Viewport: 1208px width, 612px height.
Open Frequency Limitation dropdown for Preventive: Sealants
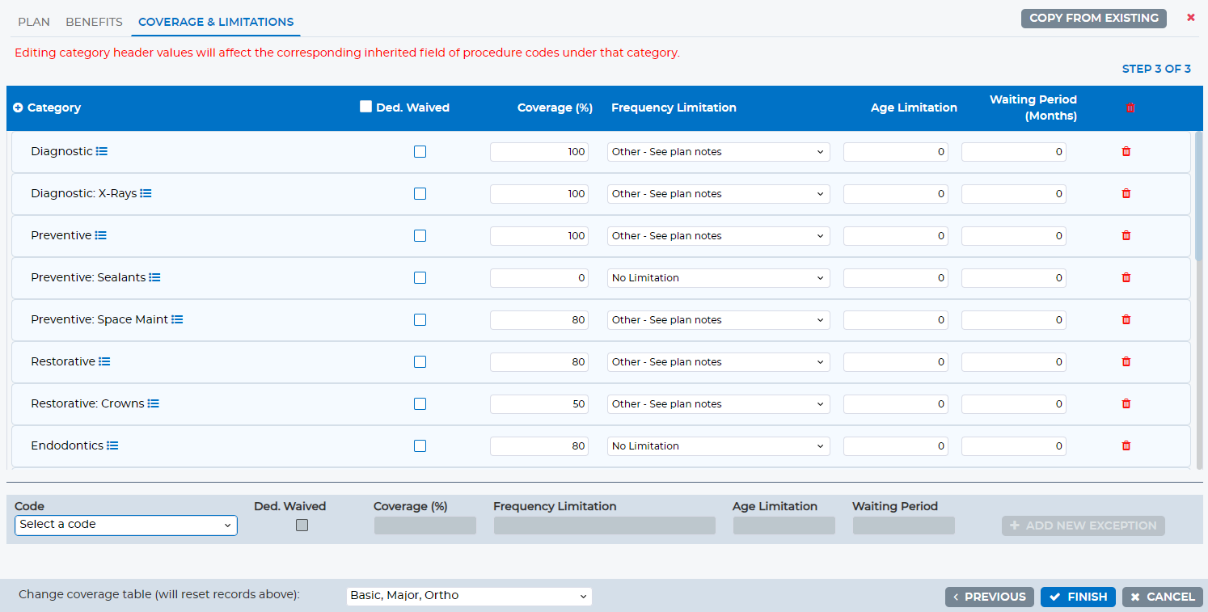coord(718,278)
